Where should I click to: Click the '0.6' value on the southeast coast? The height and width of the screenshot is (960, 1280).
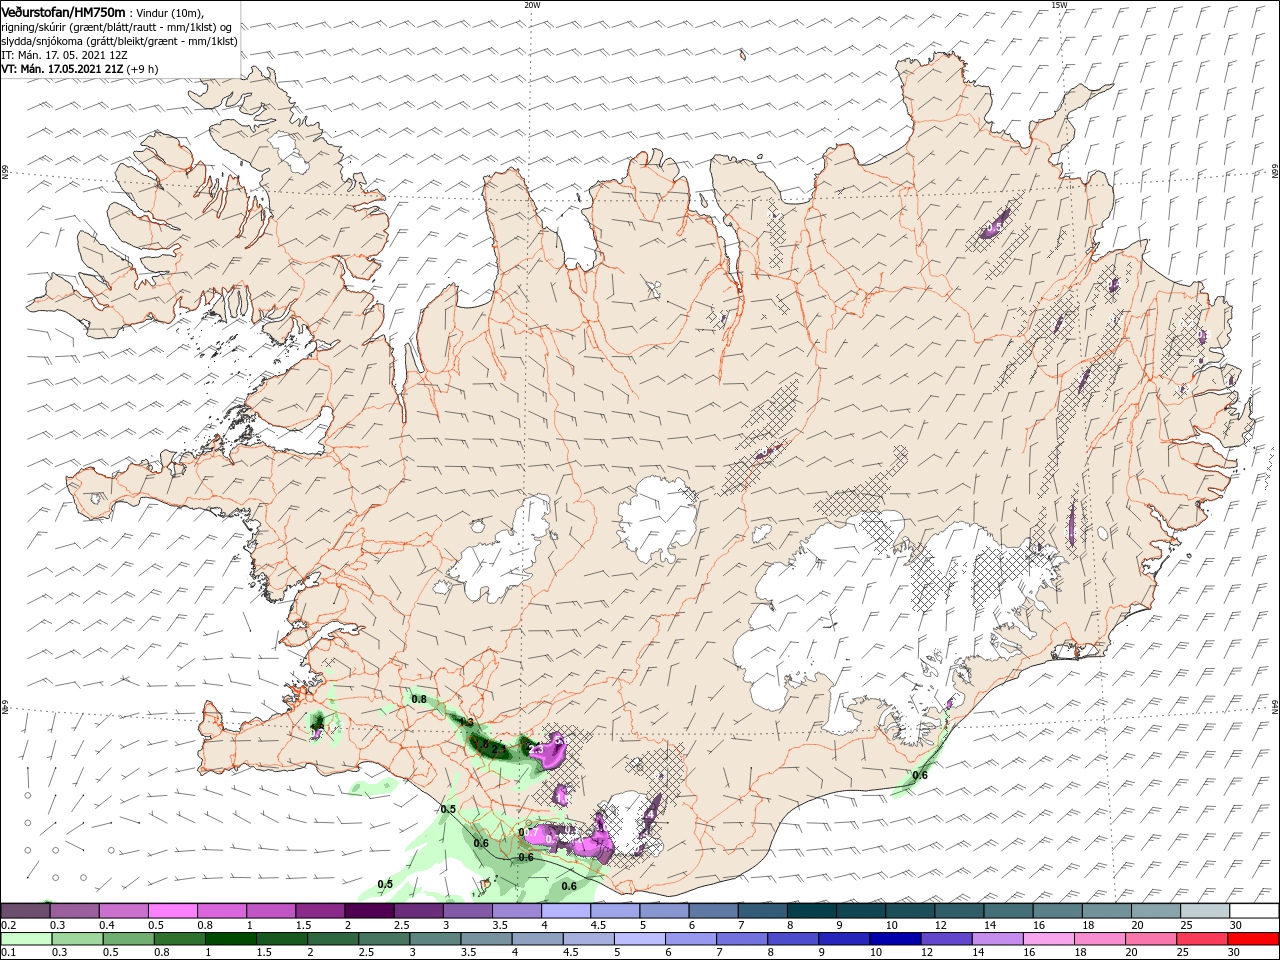click(x=920, y=775)
